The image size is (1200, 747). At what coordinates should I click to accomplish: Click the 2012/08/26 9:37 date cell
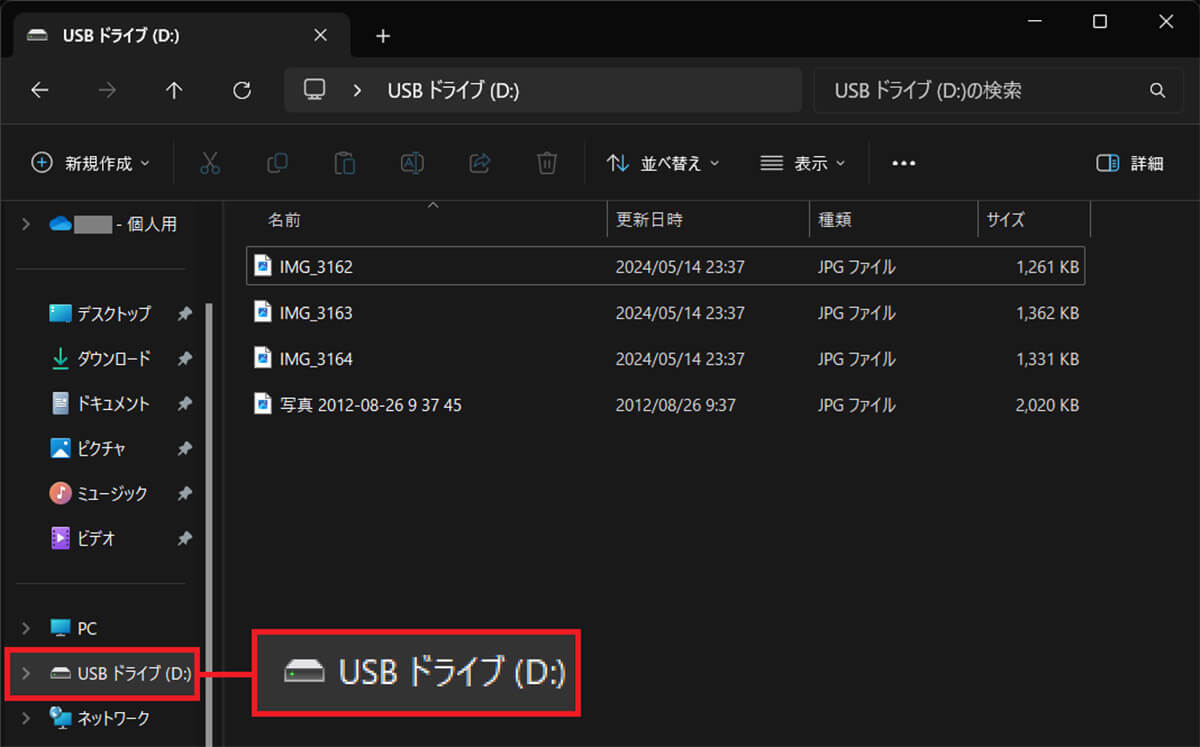(676, 405)
